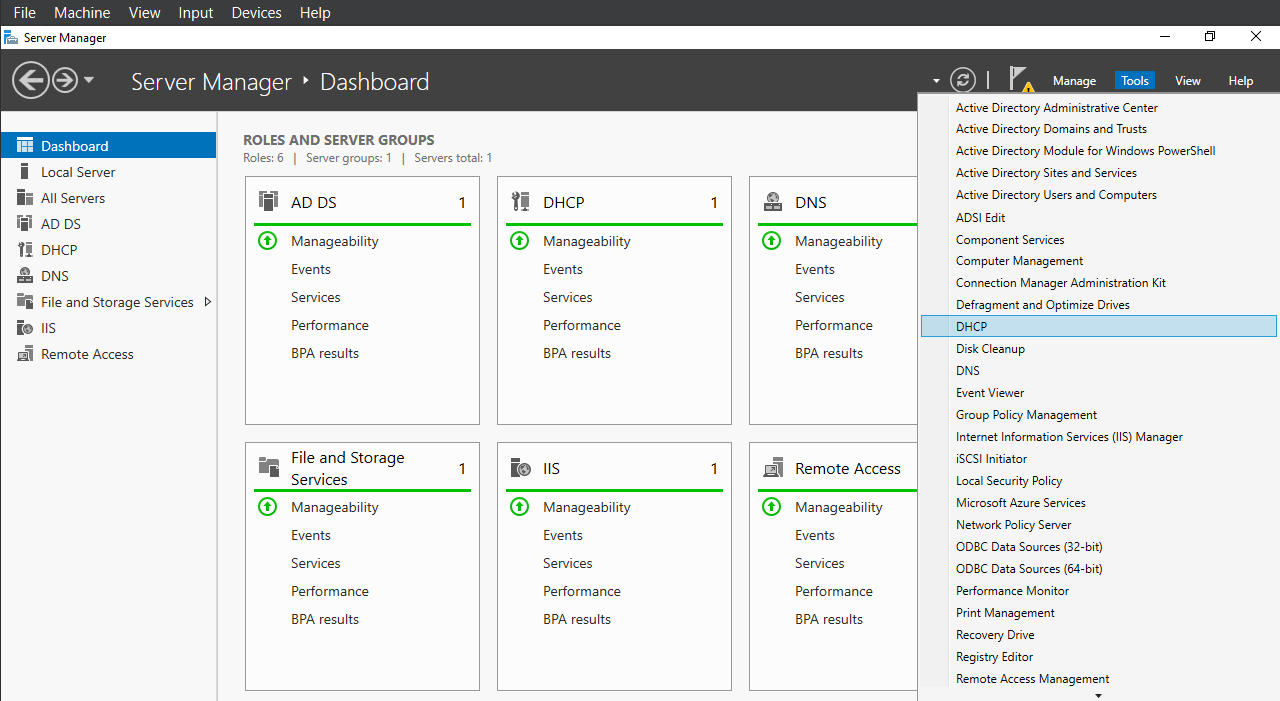Click the AD DS sidebar icon

(x=25, y=224)
